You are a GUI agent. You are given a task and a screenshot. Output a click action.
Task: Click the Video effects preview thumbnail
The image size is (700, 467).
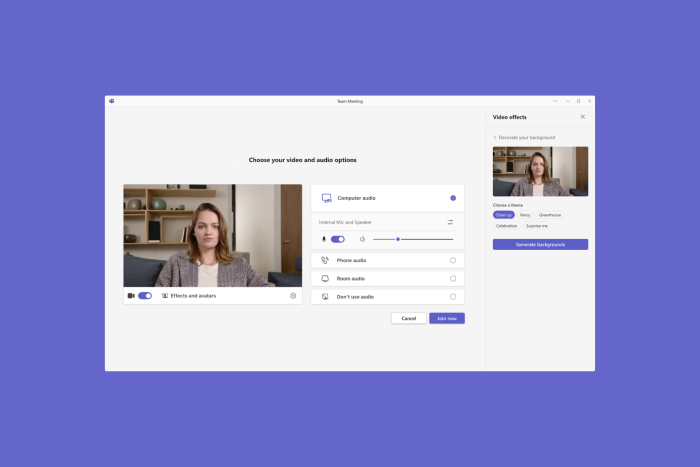tap(541, 171)
